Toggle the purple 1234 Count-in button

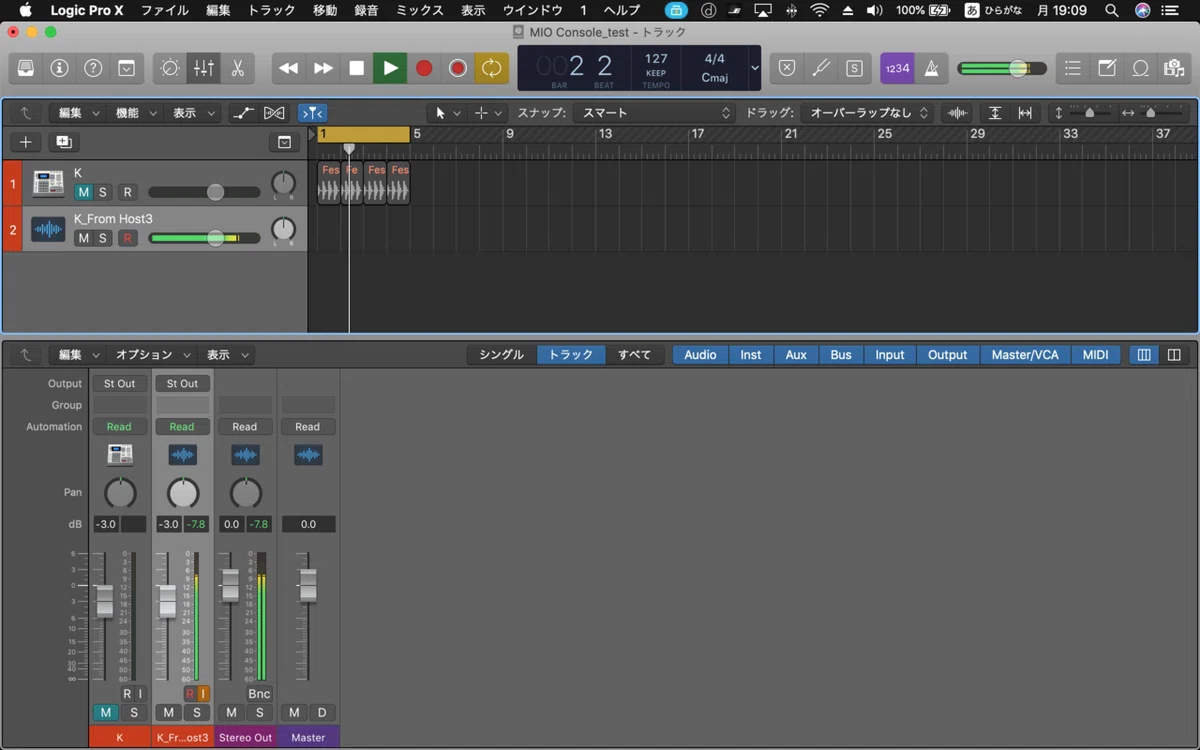[x=897, y=68]
